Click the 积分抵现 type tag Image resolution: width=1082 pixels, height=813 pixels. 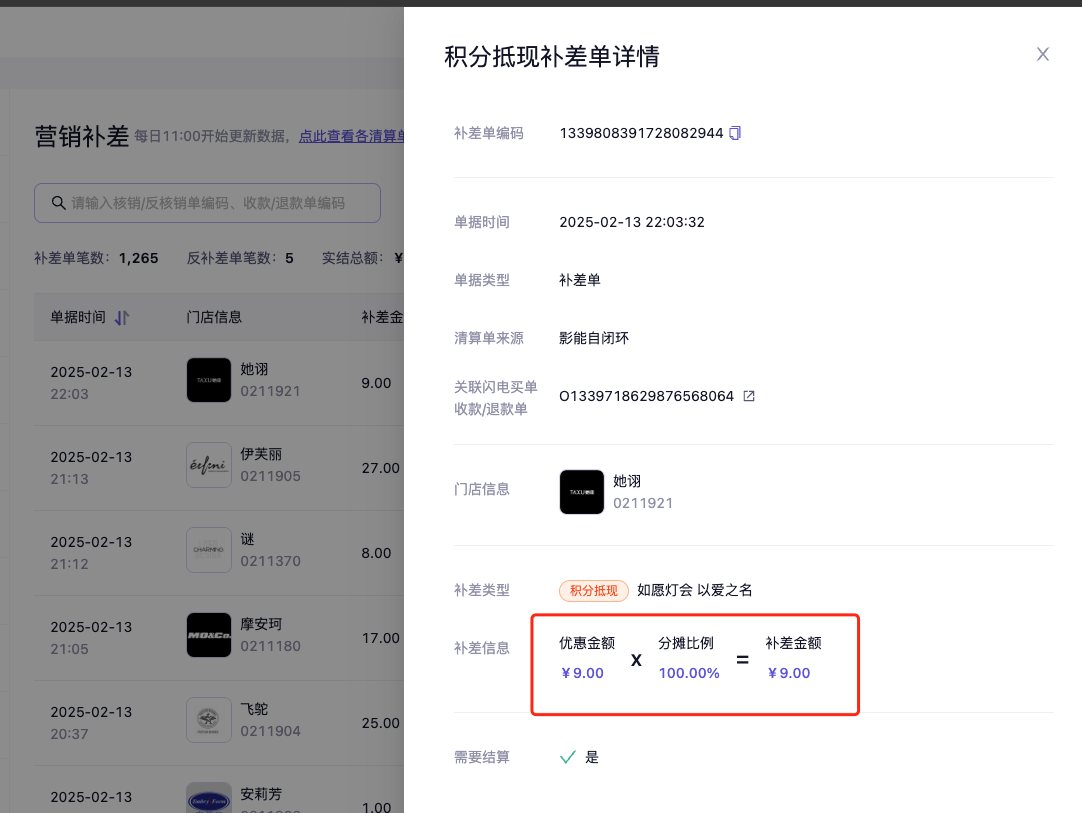point(594,591)
